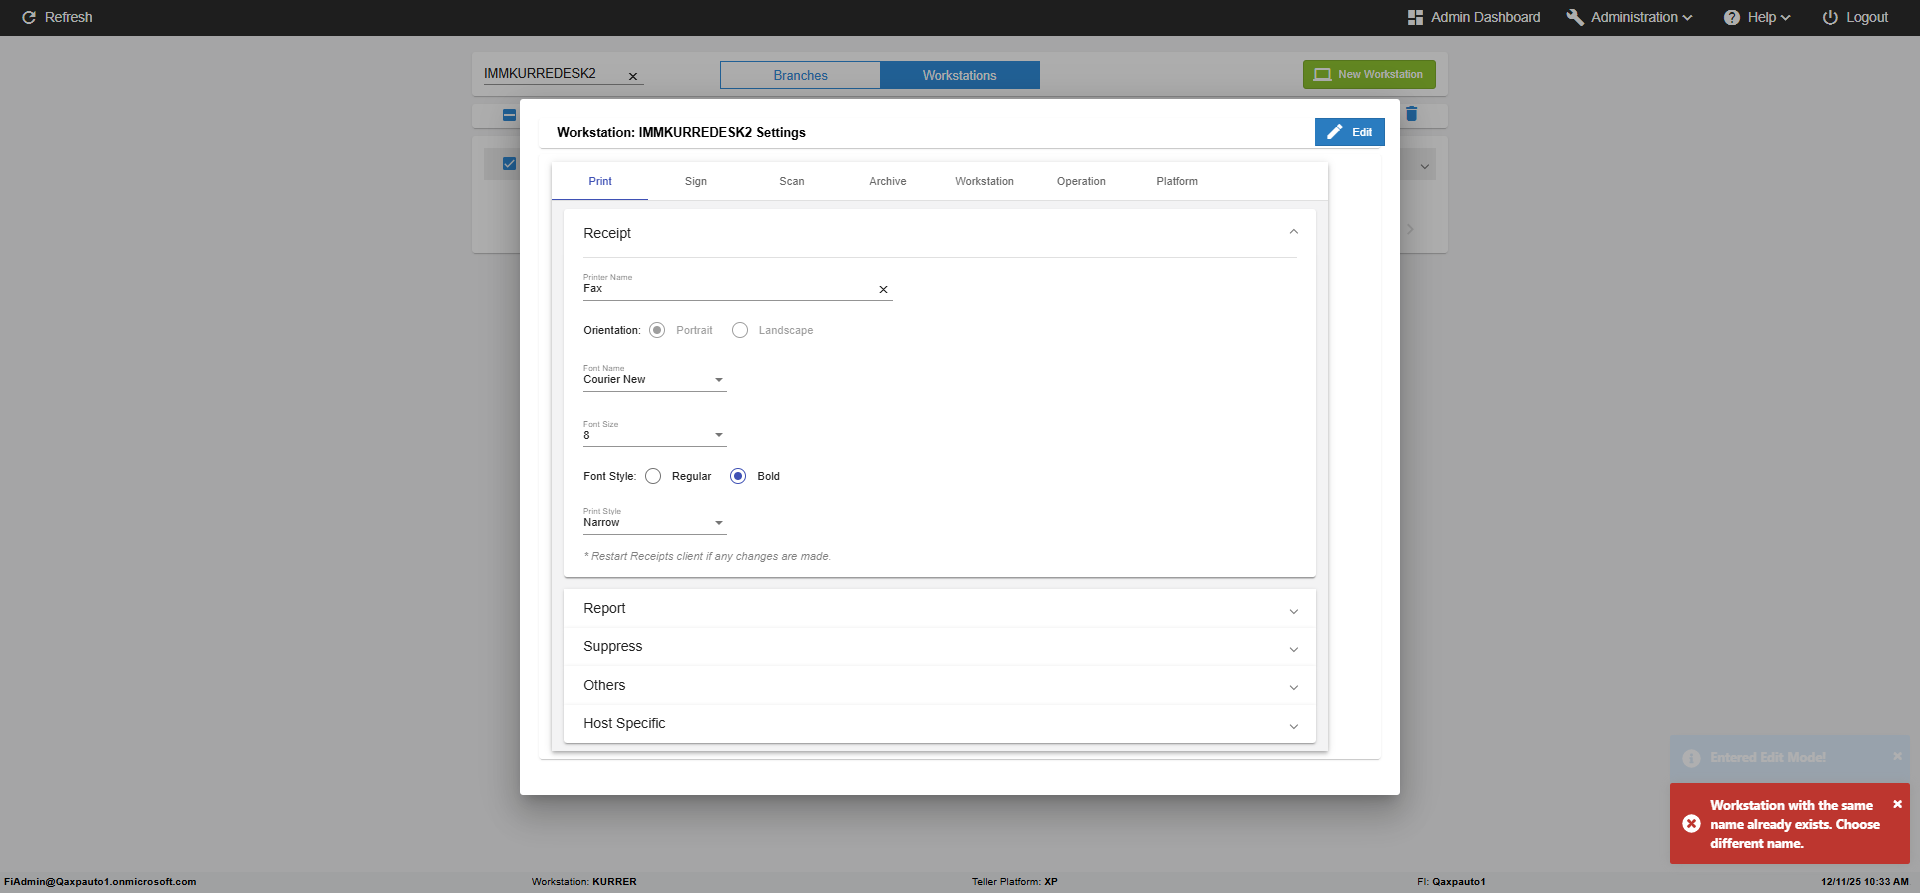Choose Bold font style

738,476
